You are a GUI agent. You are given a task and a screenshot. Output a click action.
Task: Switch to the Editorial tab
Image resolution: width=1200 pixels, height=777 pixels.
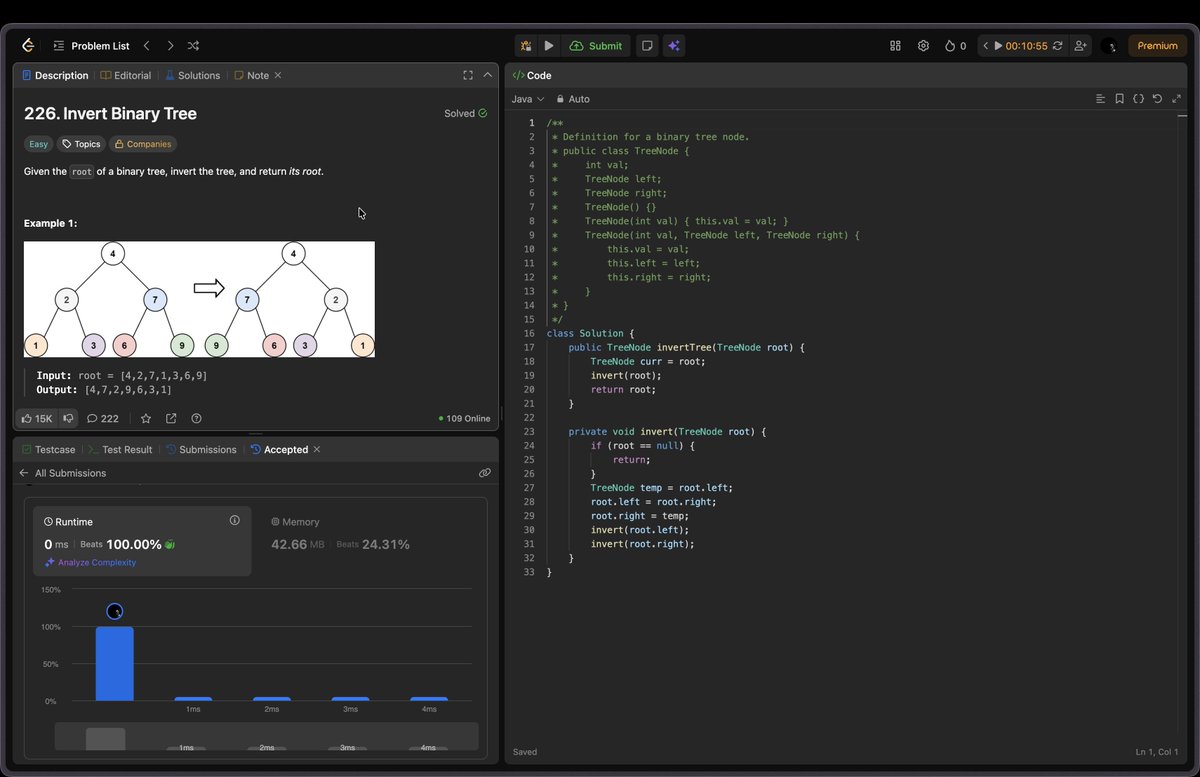coord(125,75)
